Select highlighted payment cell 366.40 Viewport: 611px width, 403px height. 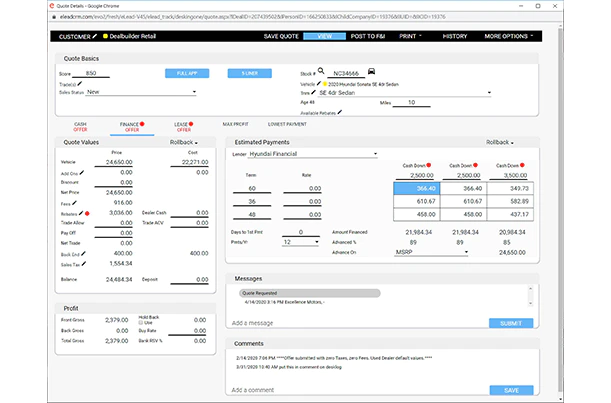(x=417, y=188)
